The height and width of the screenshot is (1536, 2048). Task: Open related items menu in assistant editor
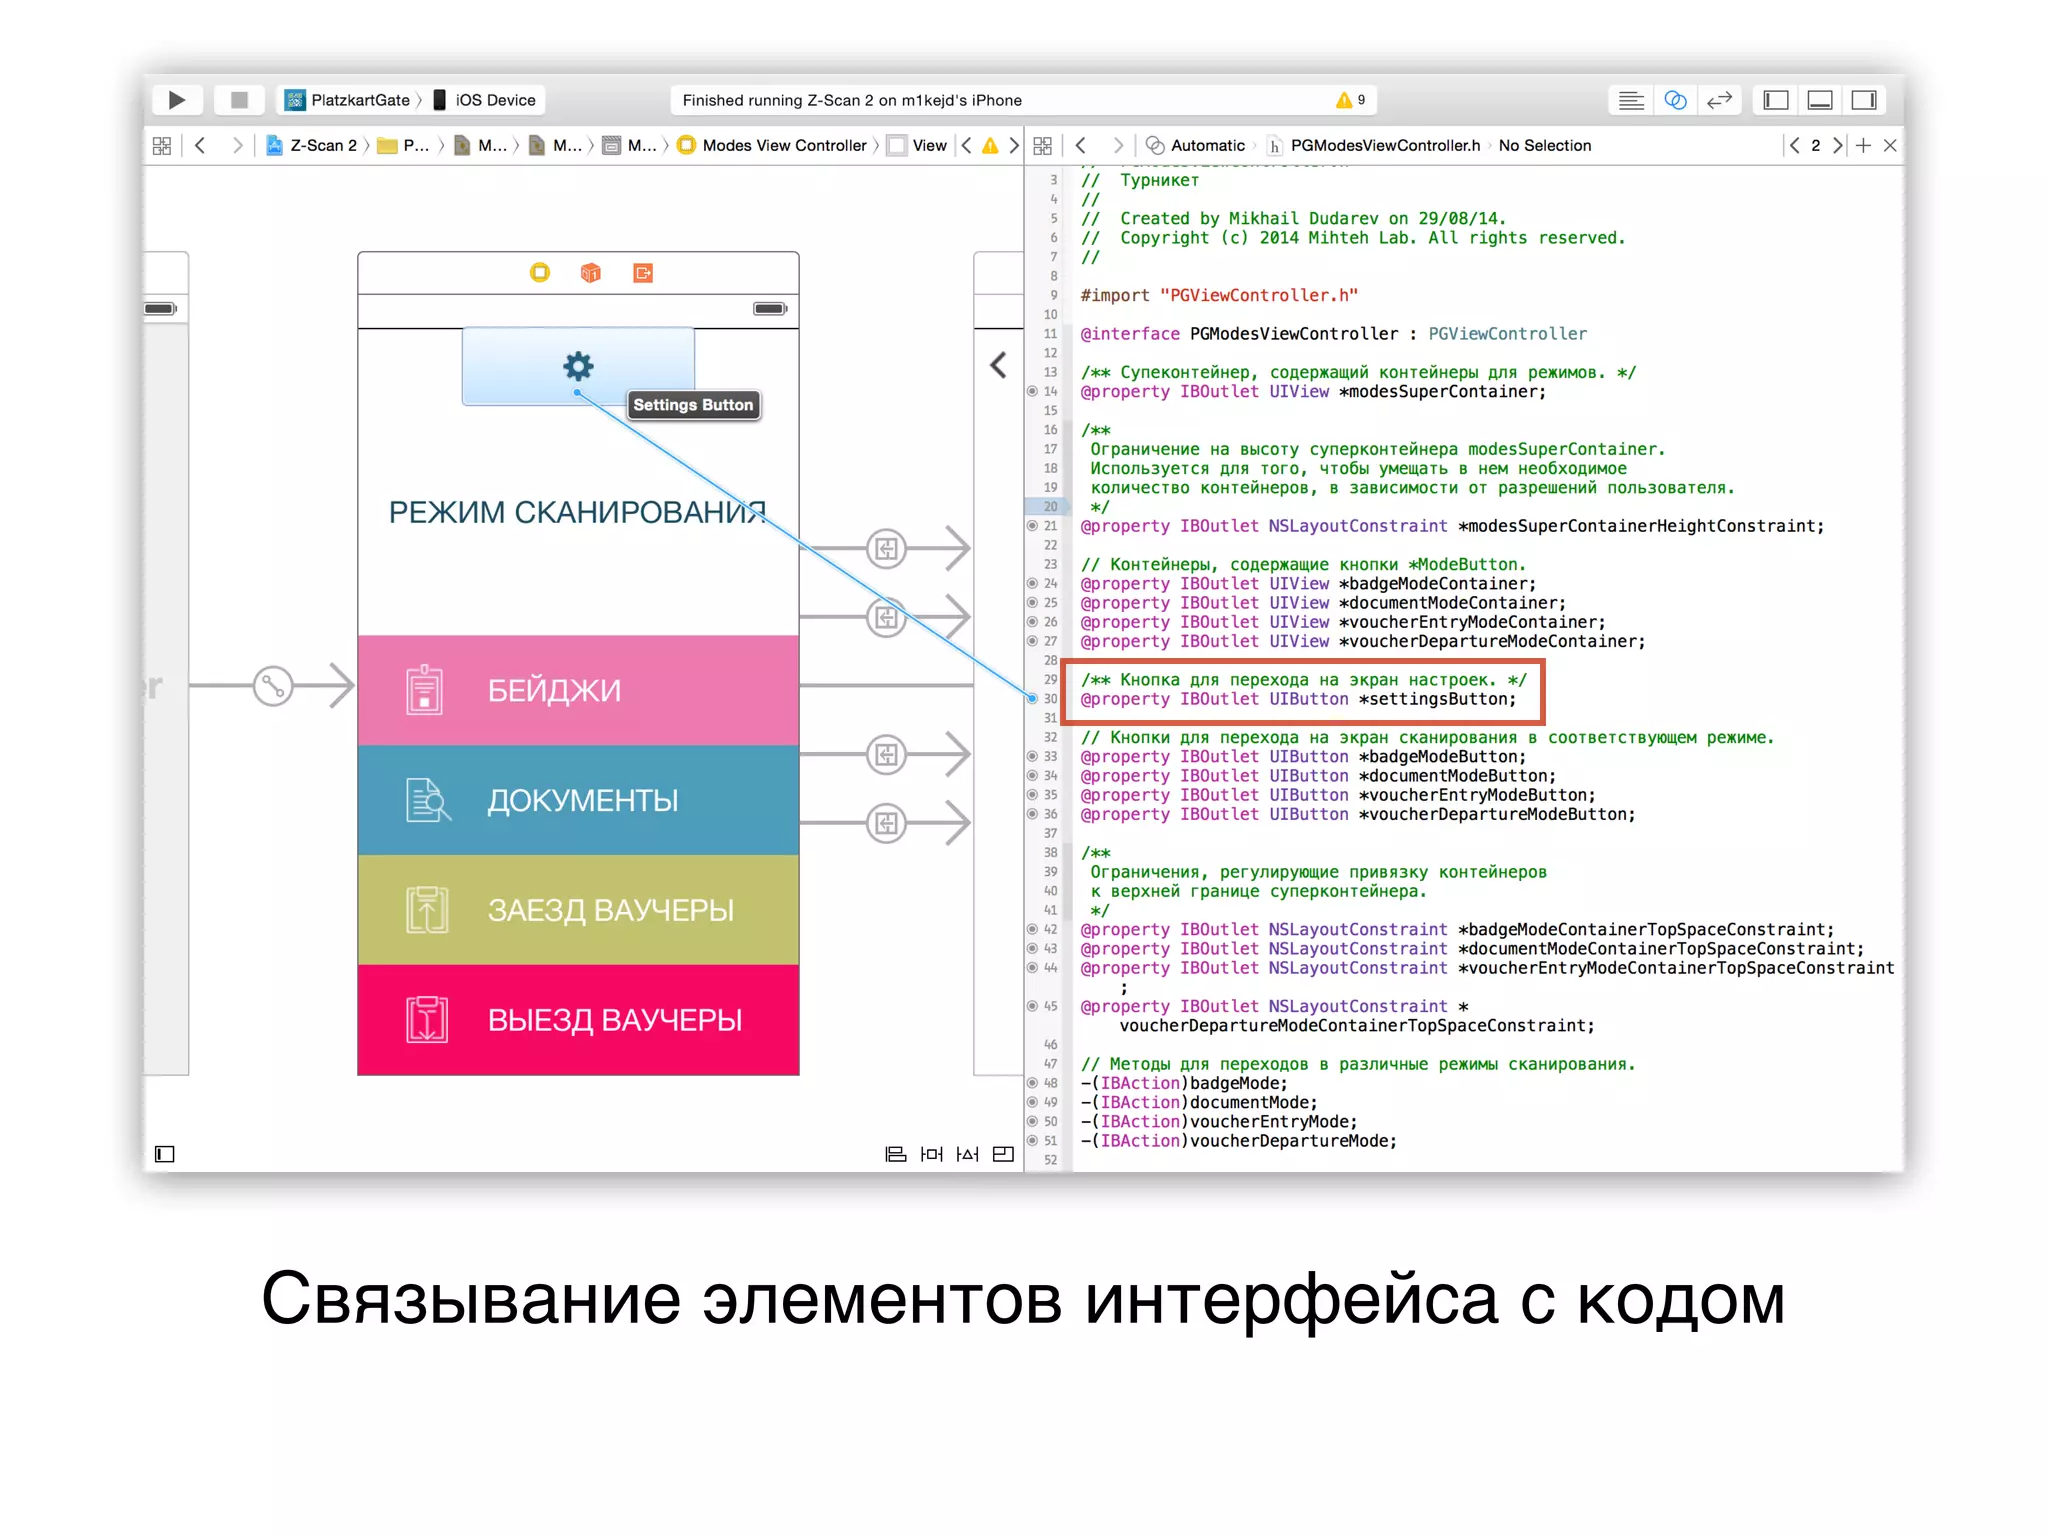[x=1043, y=146]
